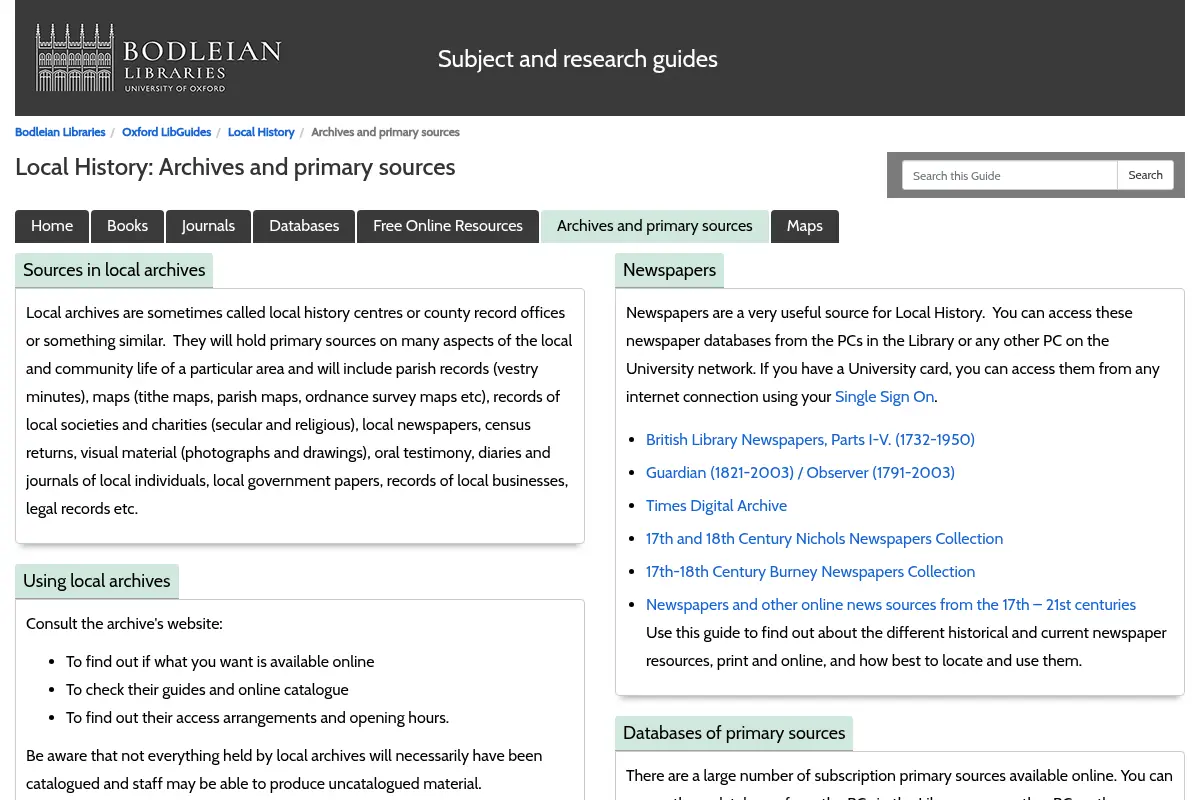Click the Search button
This screenshot has height=800, width=1200.
point(1145,175)
